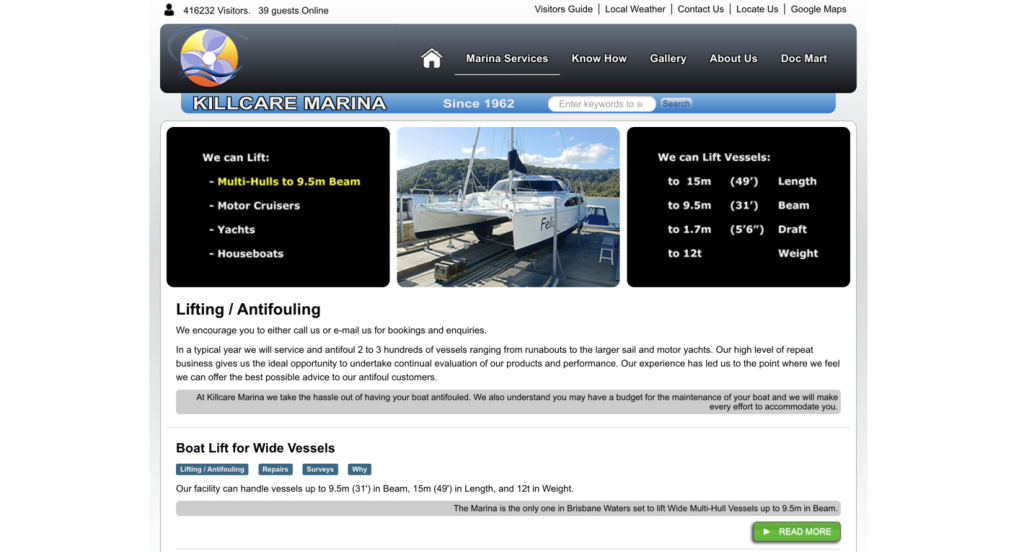Open the Doc Mart menu
Viewport: 1024px width, 552px height.
pyautogui.click(x=804, y=59)
